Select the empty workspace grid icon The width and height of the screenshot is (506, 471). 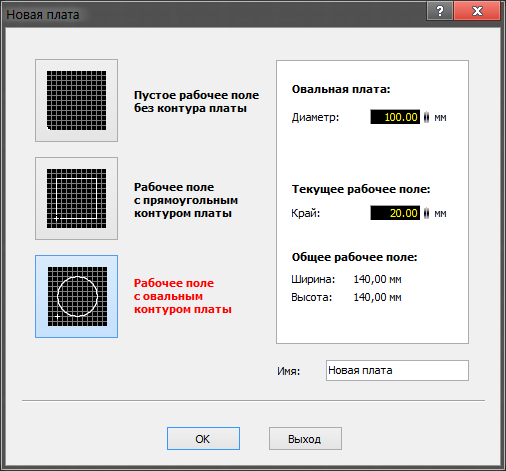click(76, 100)
